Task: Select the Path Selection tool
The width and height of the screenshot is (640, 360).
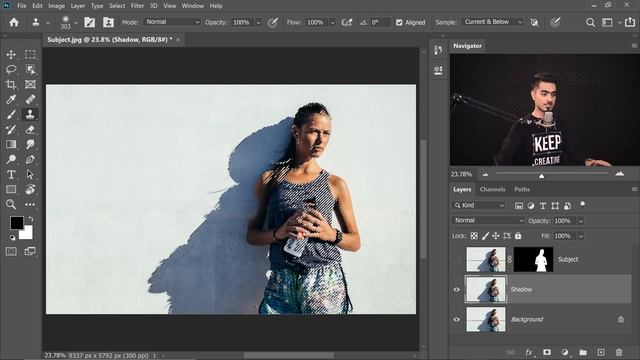Action: point(30,175)
